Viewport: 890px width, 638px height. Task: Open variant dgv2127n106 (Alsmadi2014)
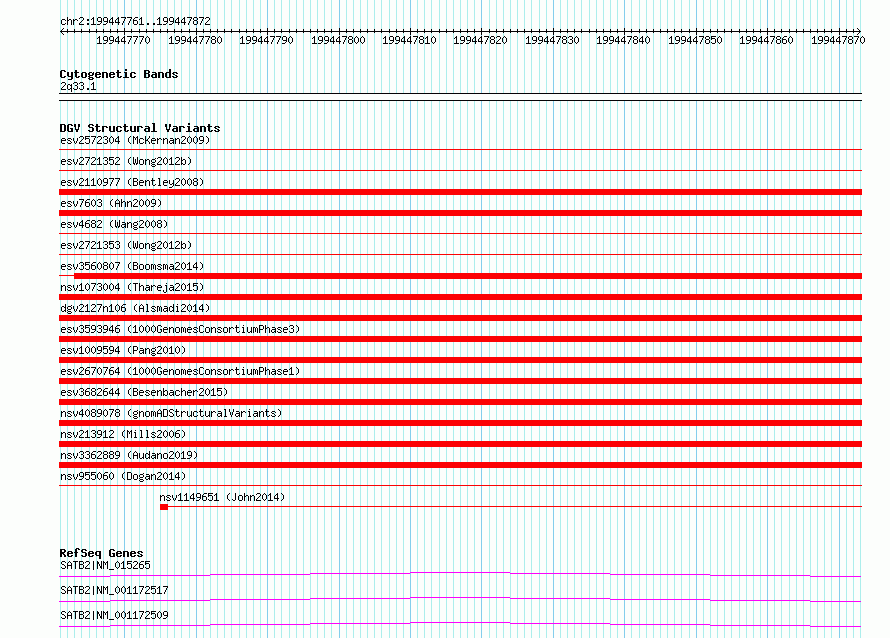point(135,308)
